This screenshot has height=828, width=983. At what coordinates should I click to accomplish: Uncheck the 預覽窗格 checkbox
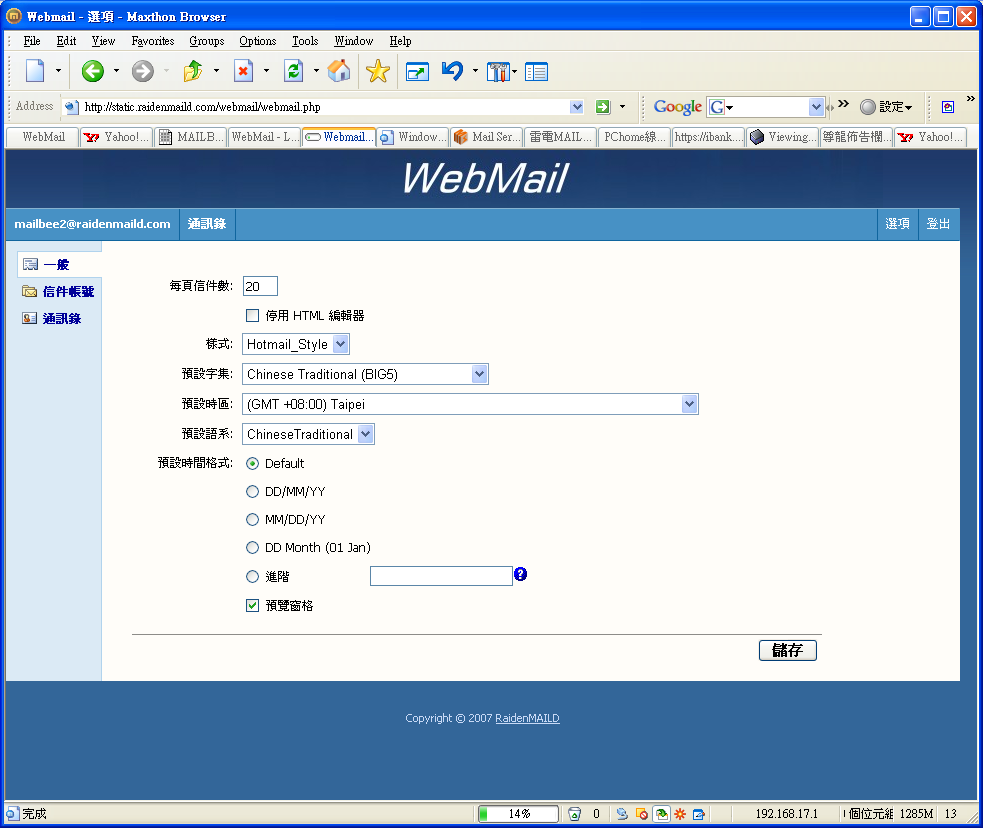(253, 605)
